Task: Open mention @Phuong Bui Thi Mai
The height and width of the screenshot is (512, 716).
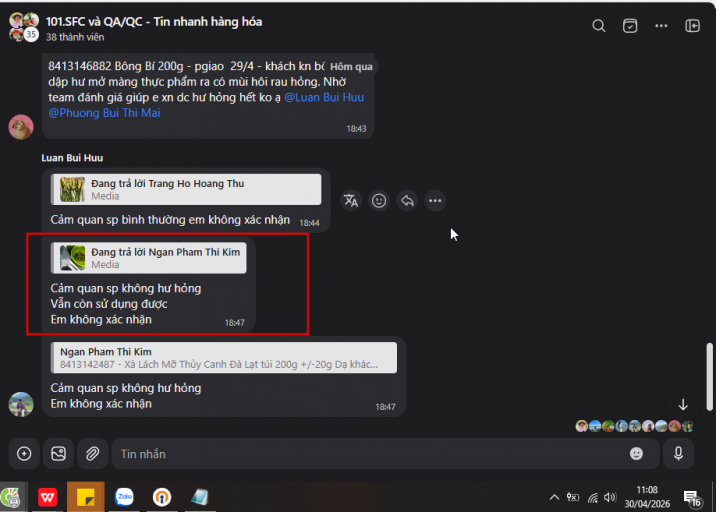Action: pyautogui.click(x=105, y=113)
